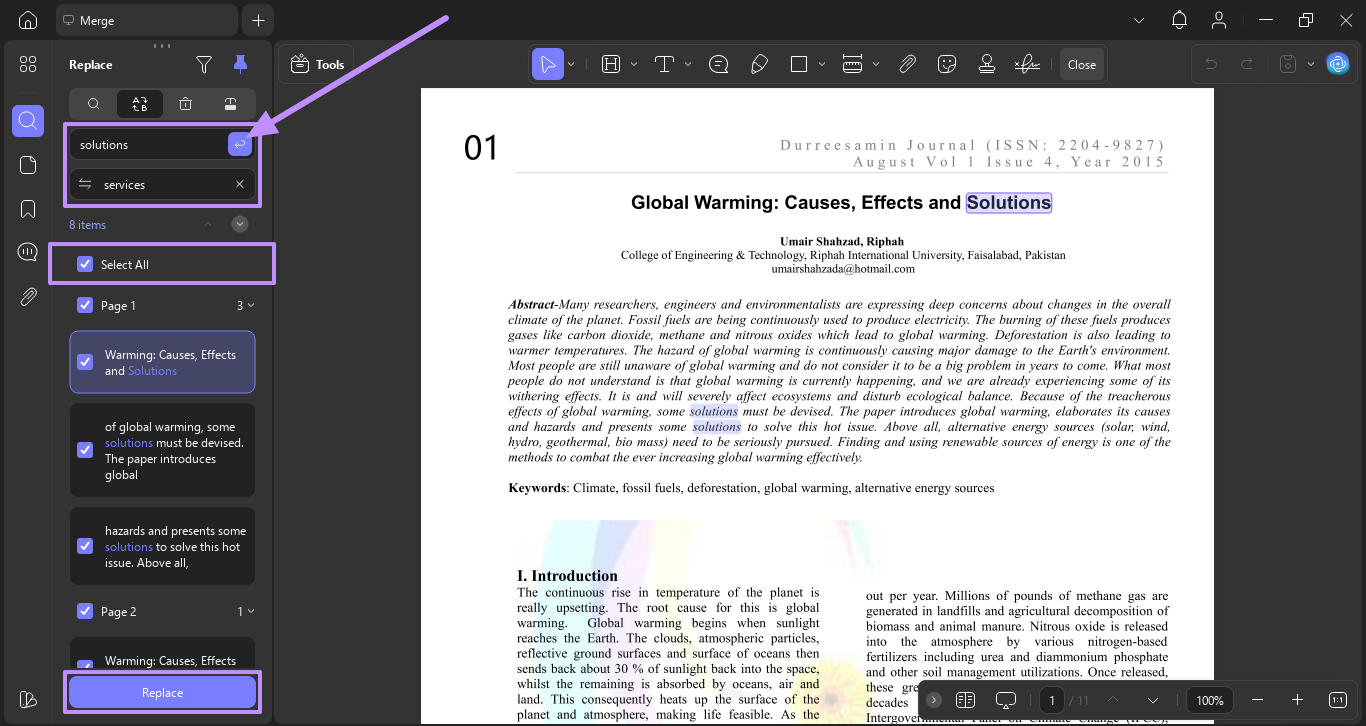Click the Close button in toolbar
This screenshot has height=726, width=1366.
pos(1082,64)
